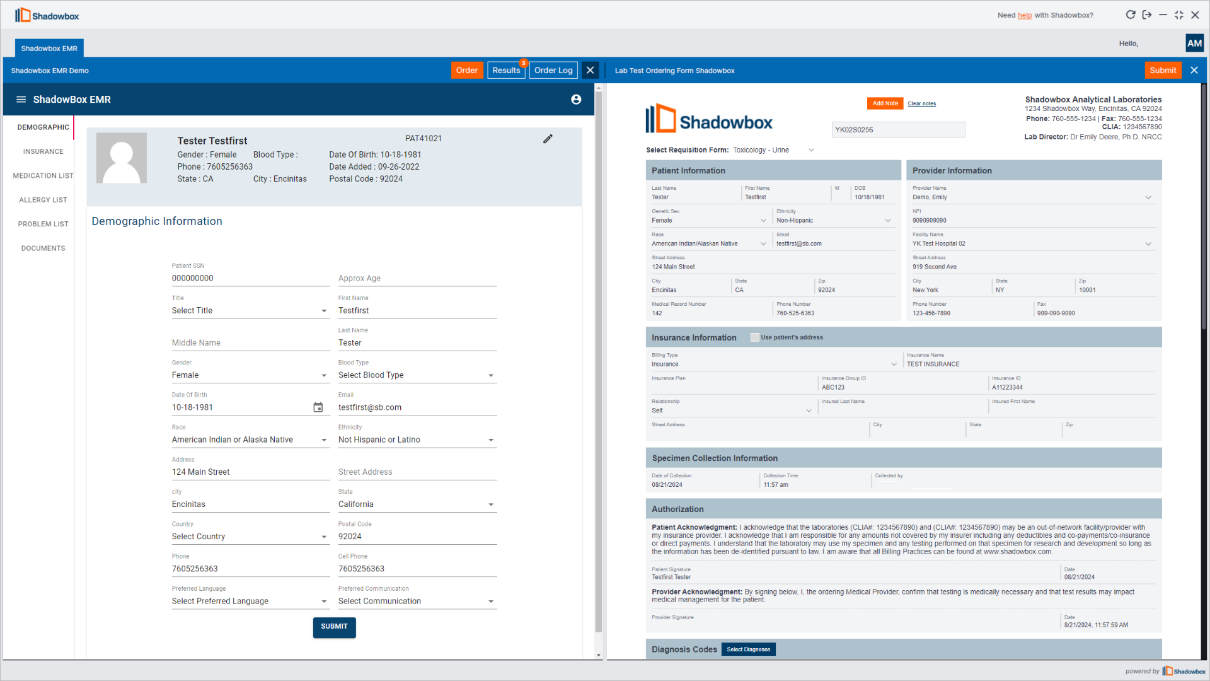The image size is (1210, 681).
Task: Open the Medication List sidebar section
Action: (x=43, y=175)
